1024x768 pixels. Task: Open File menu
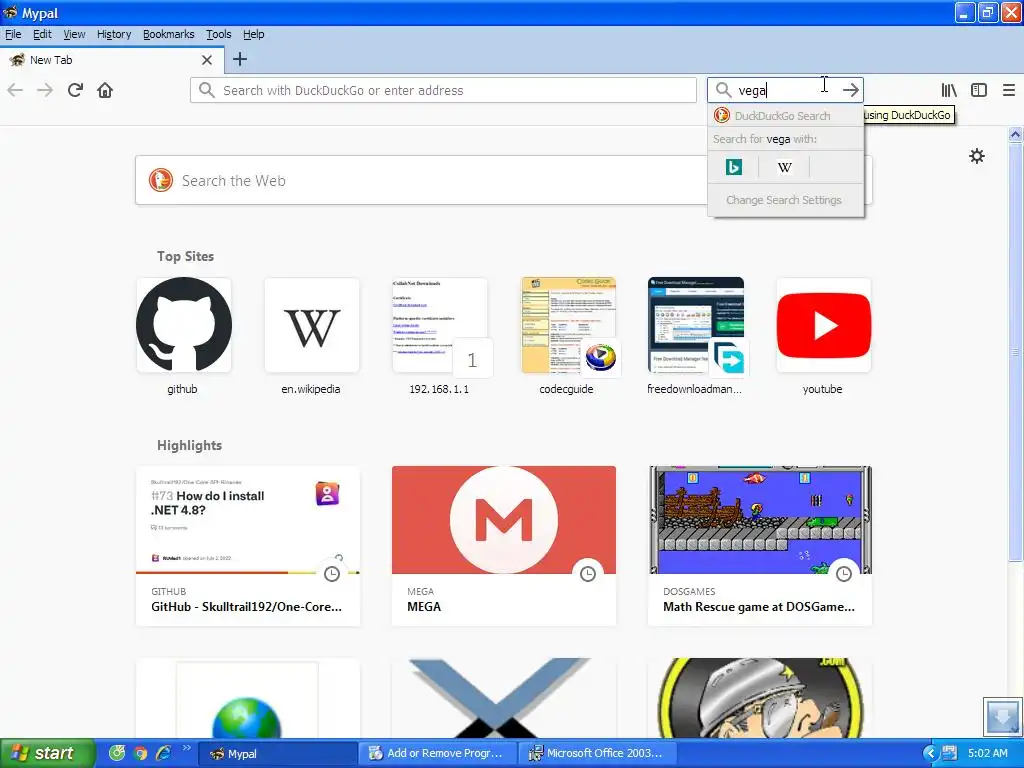(13, 34)
